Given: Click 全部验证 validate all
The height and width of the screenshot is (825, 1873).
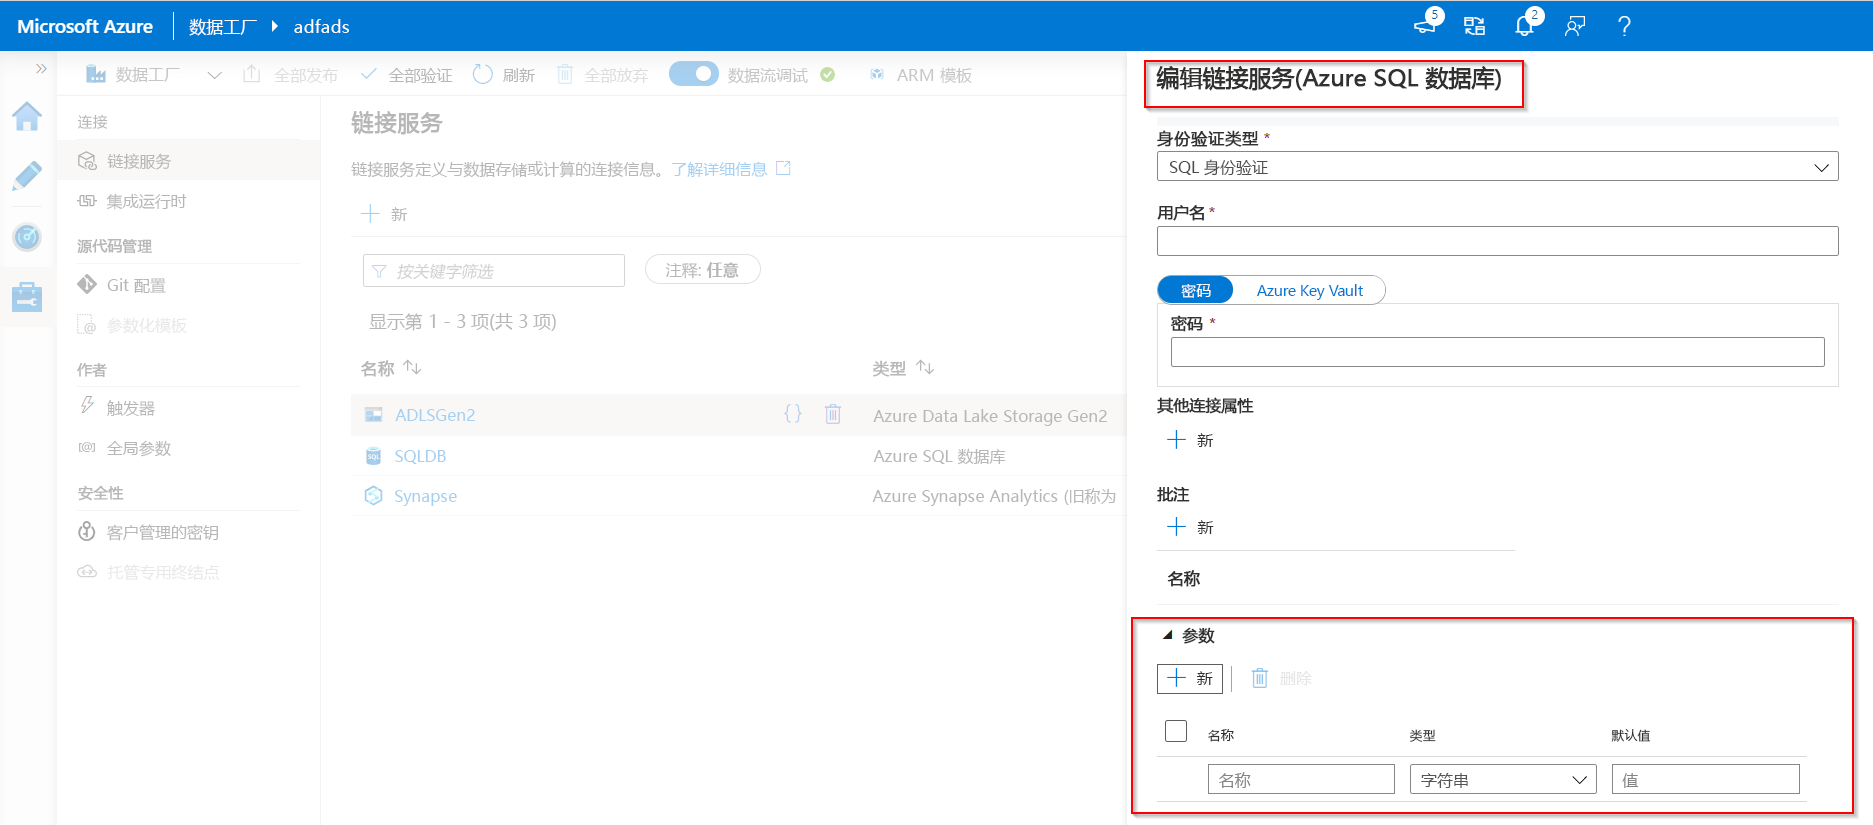Looking at the screenshot, I should [x=407, y=75].
